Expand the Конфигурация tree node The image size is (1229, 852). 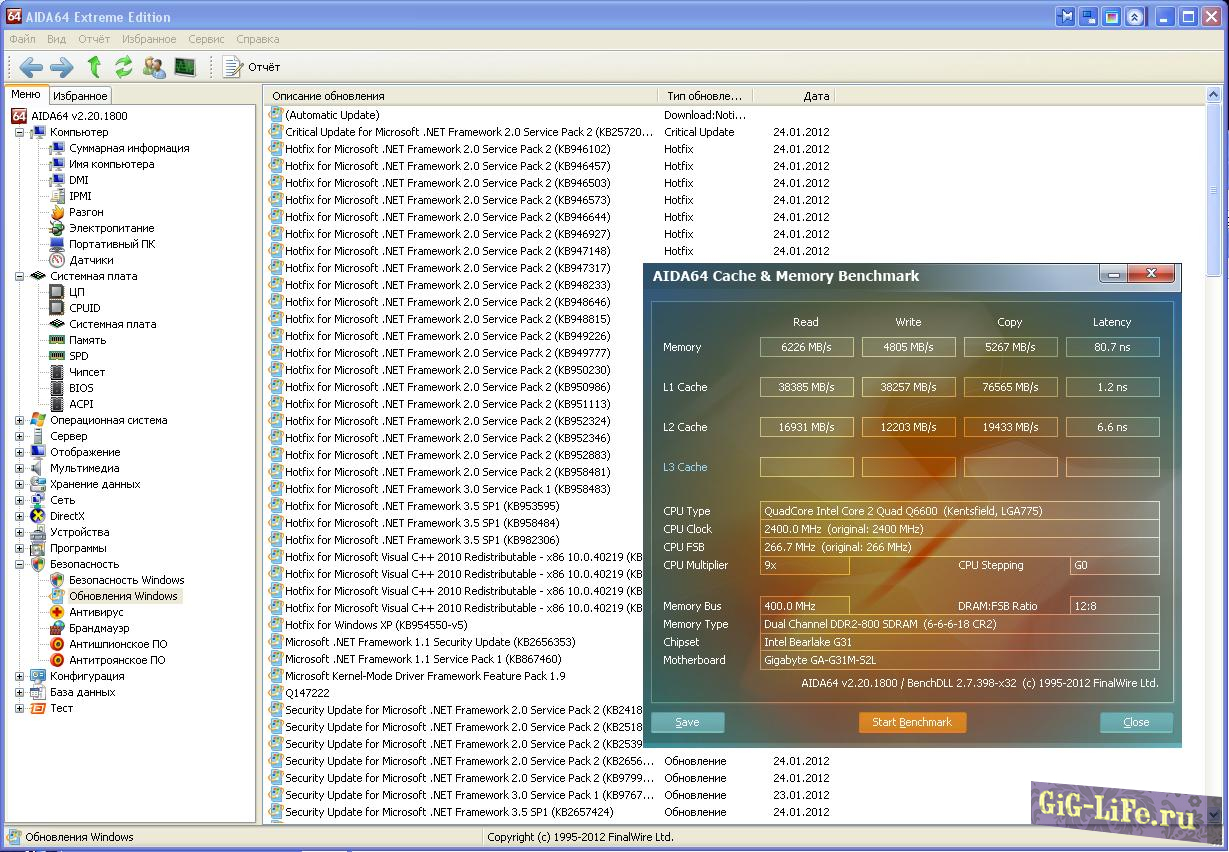click(x=19, y=676)
